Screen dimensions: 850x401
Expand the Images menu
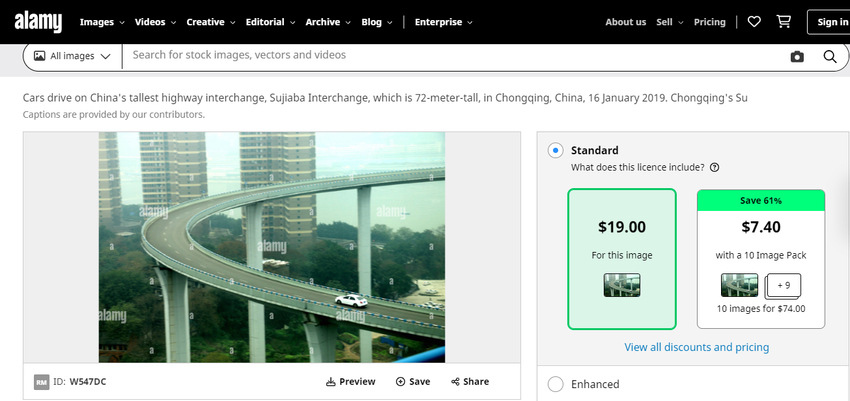pos(102,22)
